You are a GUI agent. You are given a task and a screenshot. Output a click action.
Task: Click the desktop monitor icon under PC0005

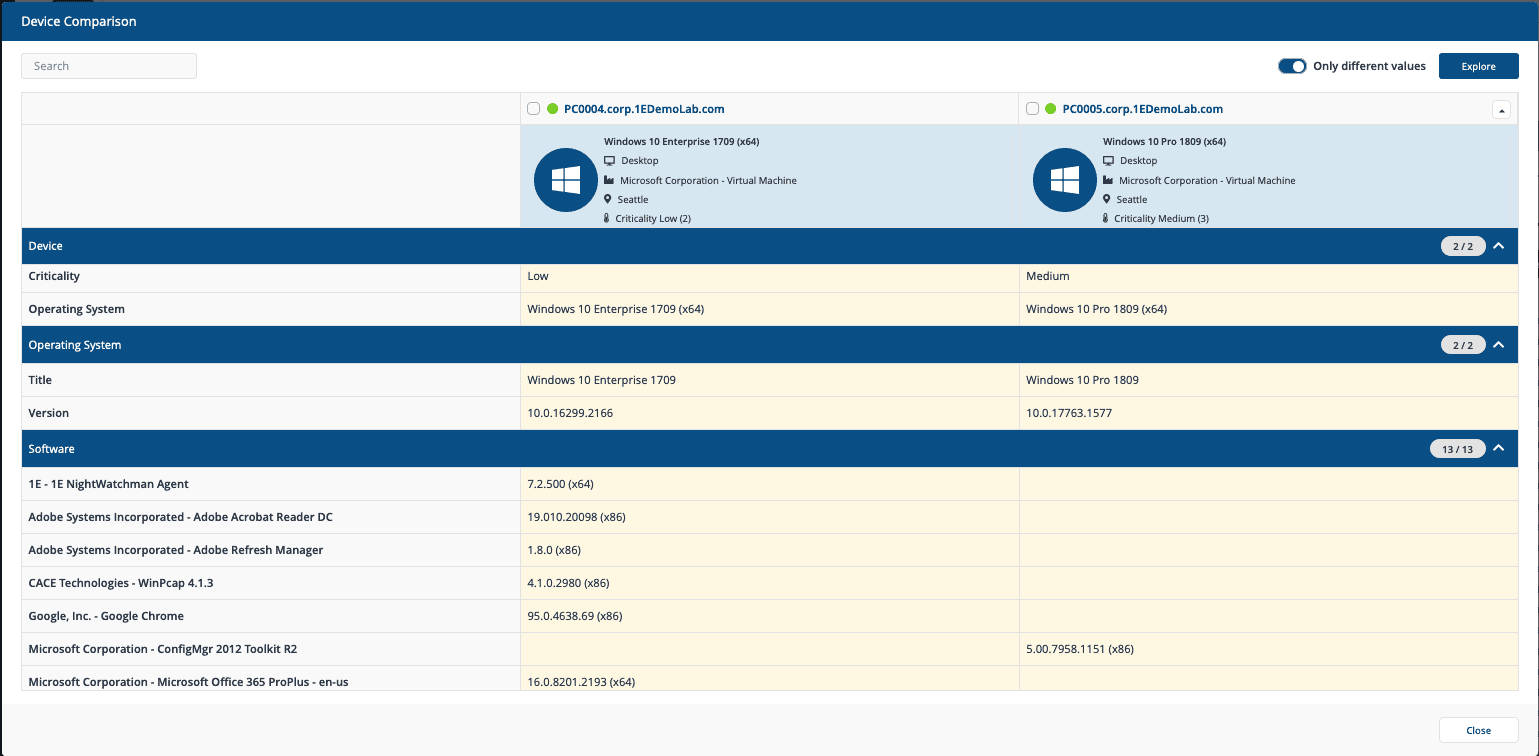click(1108, 160)
